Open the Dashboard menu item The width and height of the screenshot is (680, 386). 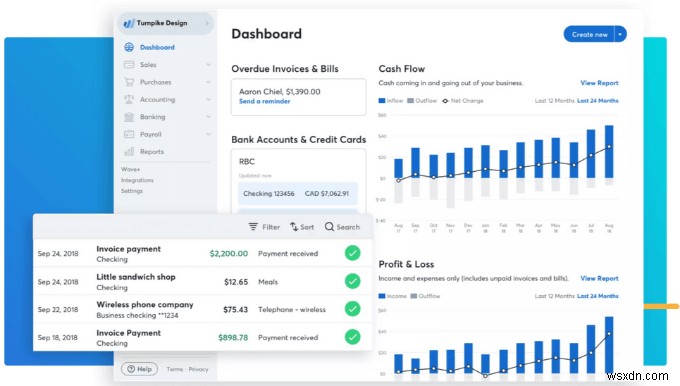tap(157, 47)
